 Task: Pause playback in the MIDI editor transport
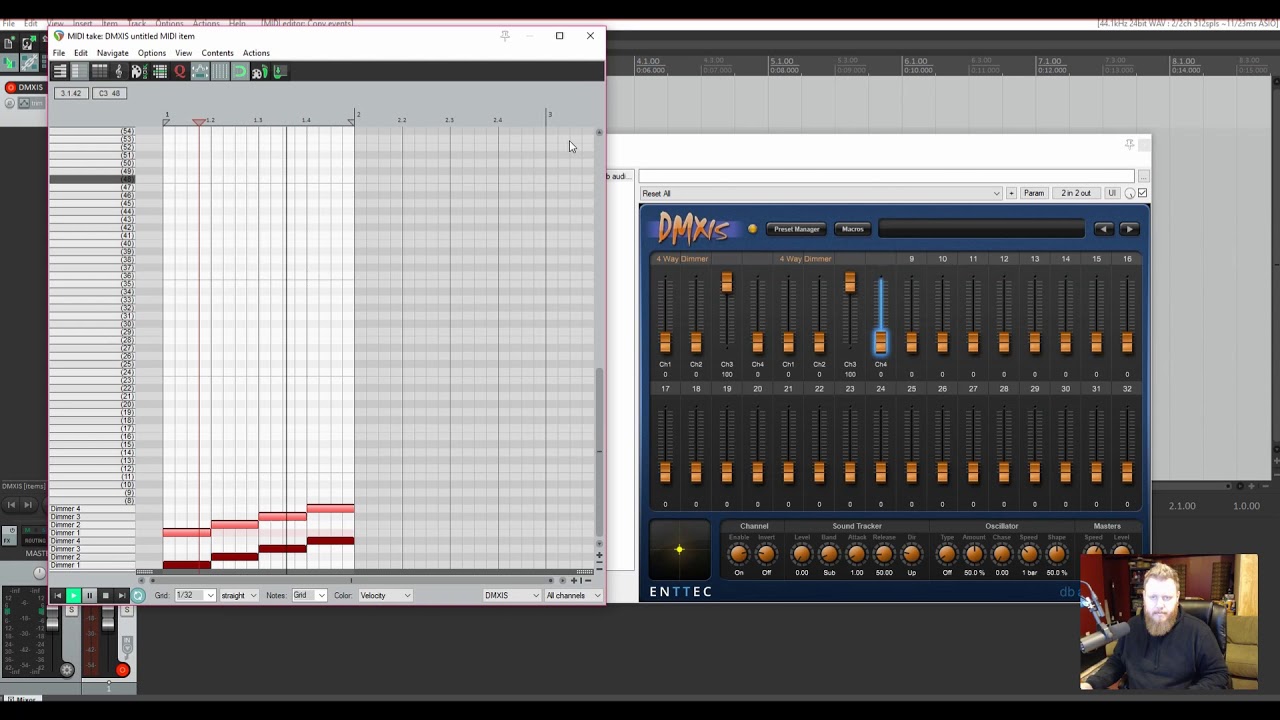coord(89,595)
